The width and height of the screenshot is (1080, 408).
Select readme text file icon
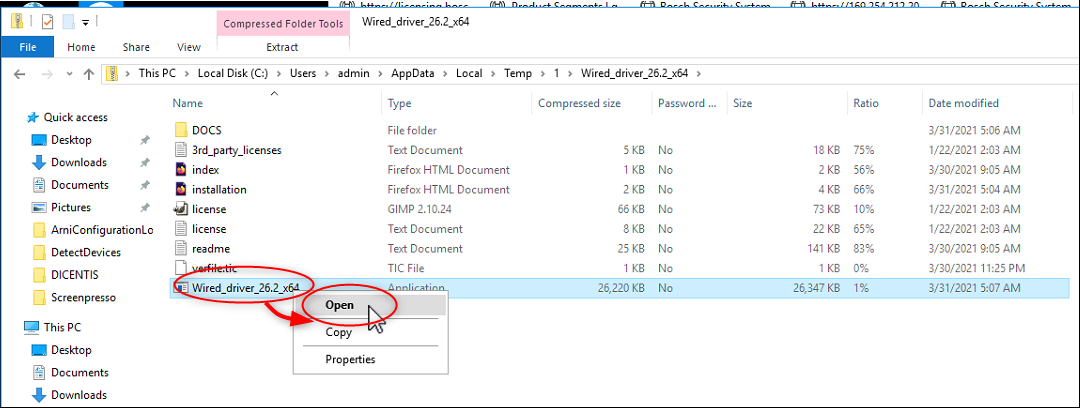181,248
